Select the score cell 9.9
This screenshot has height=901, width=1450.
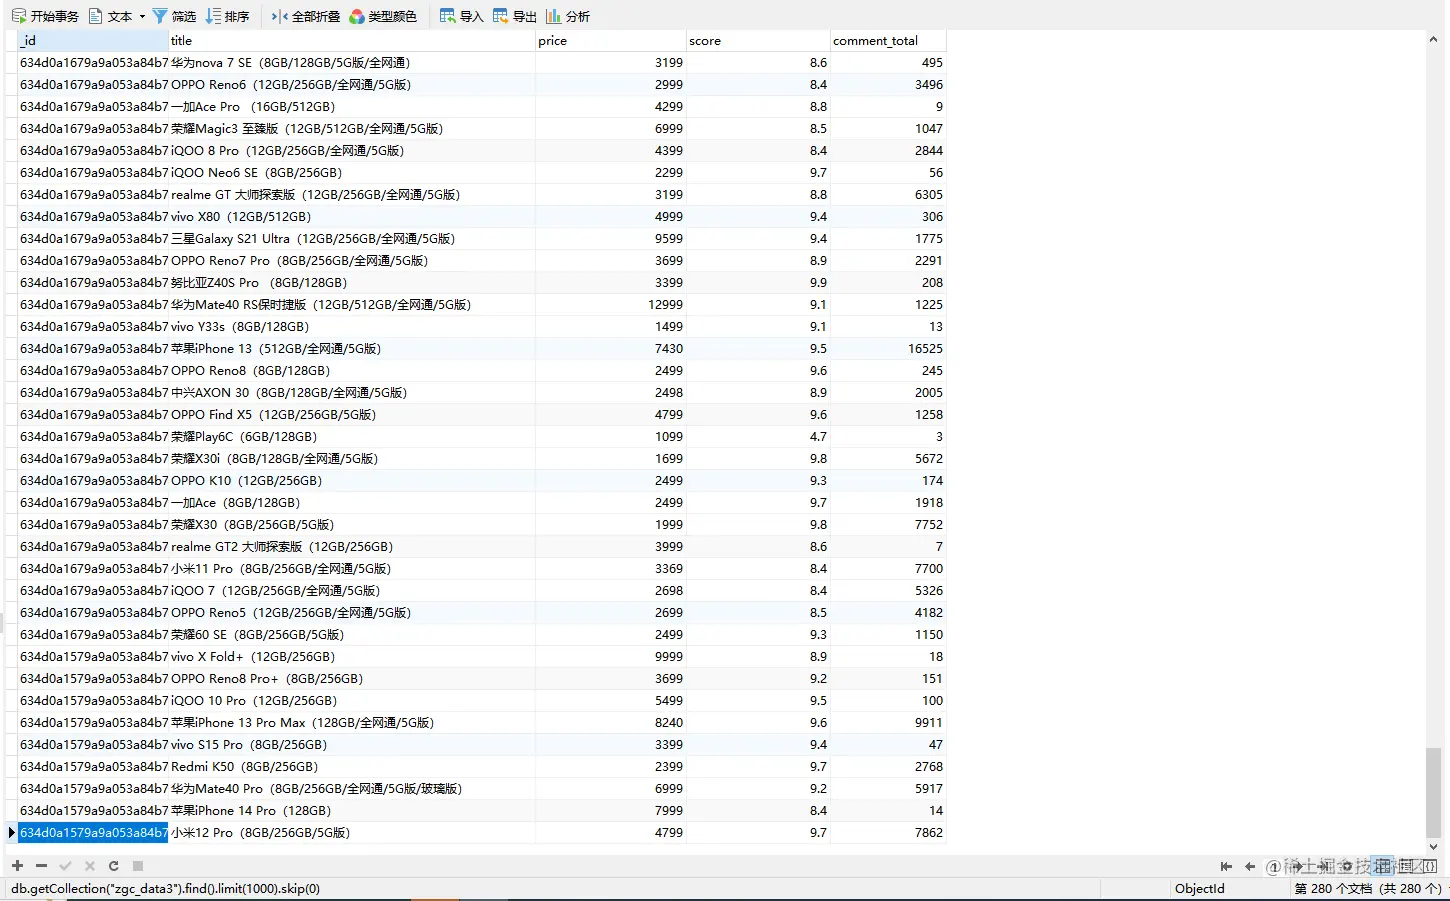click(758, 282)
